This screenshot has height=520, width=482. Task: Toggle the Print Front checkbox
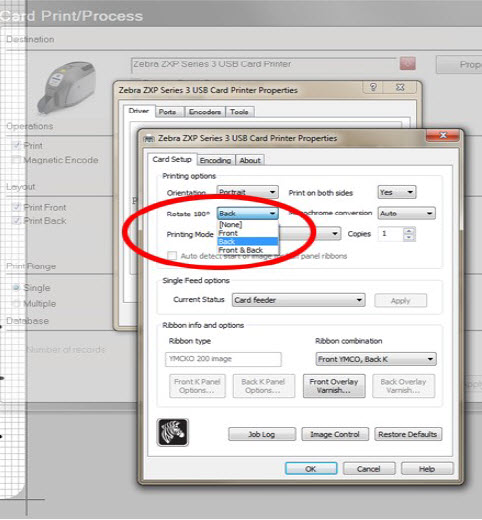click(x=16, y=207)
